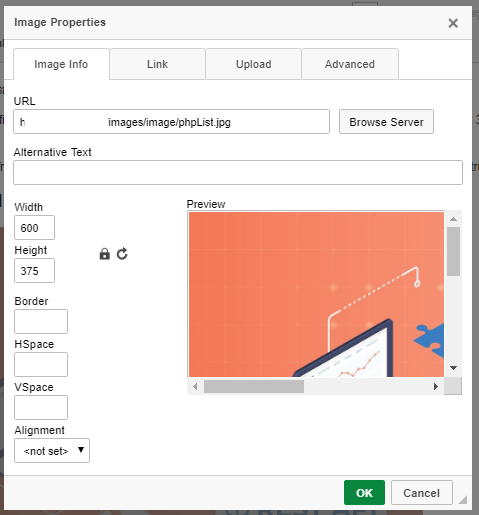Select the Height field showing 375
The image size is (479, 515).
[34, 271]
